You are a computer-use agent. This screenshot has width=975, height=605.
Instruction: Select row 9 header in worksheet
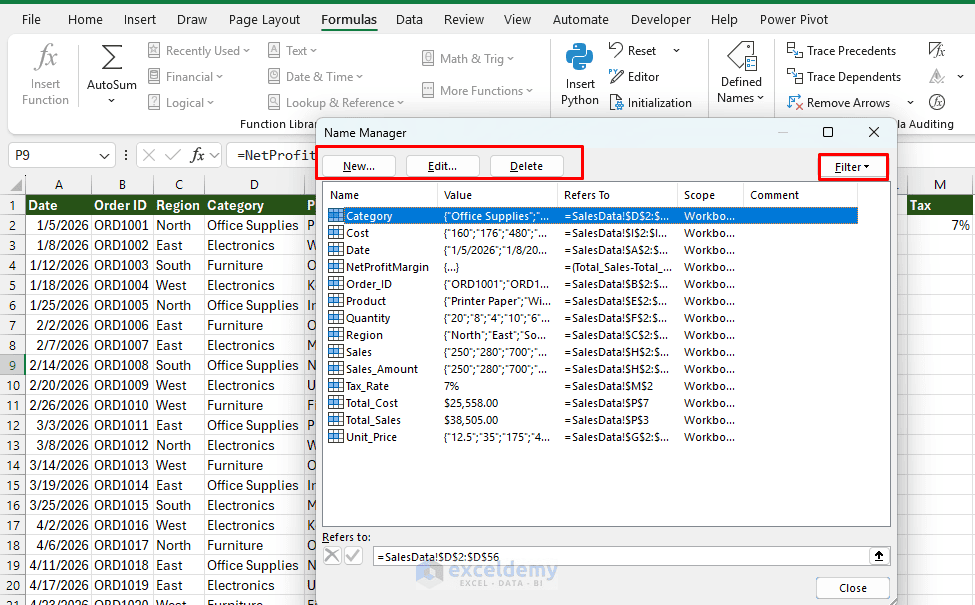click(x=12, y=365)
